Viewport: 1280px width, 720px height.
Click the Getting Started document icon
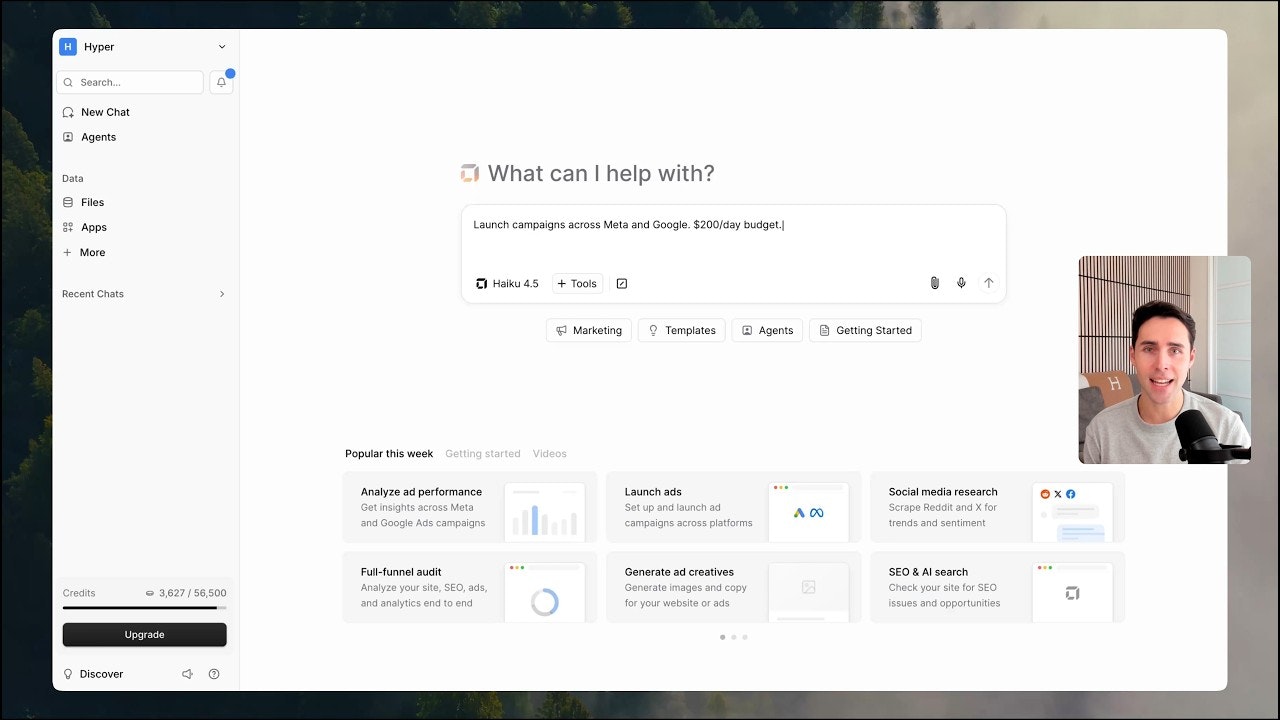[825, 330]
